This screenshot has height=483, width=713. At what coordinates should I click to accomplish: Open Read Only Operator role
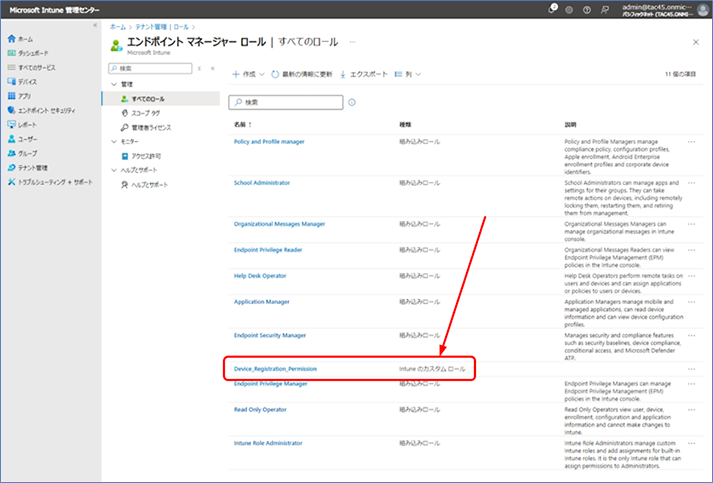260,410
